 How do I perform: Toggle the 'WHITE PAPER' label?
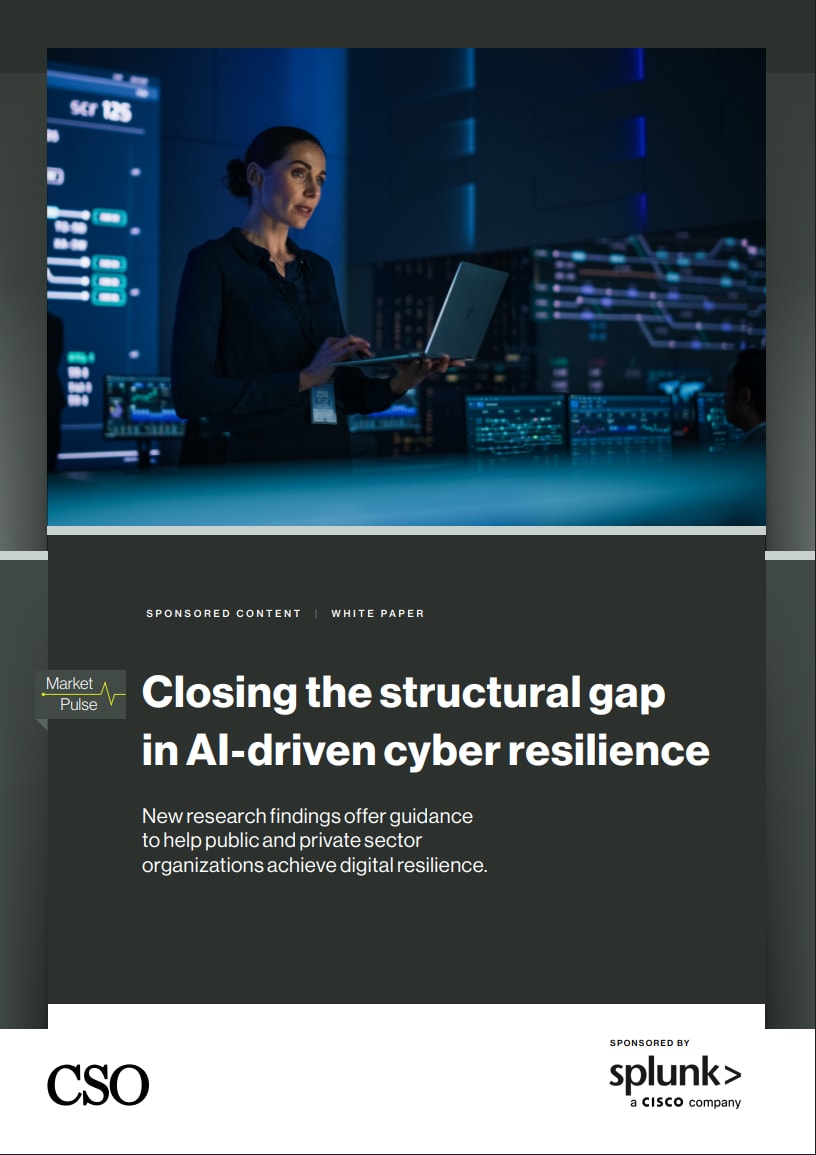[378, 613]
